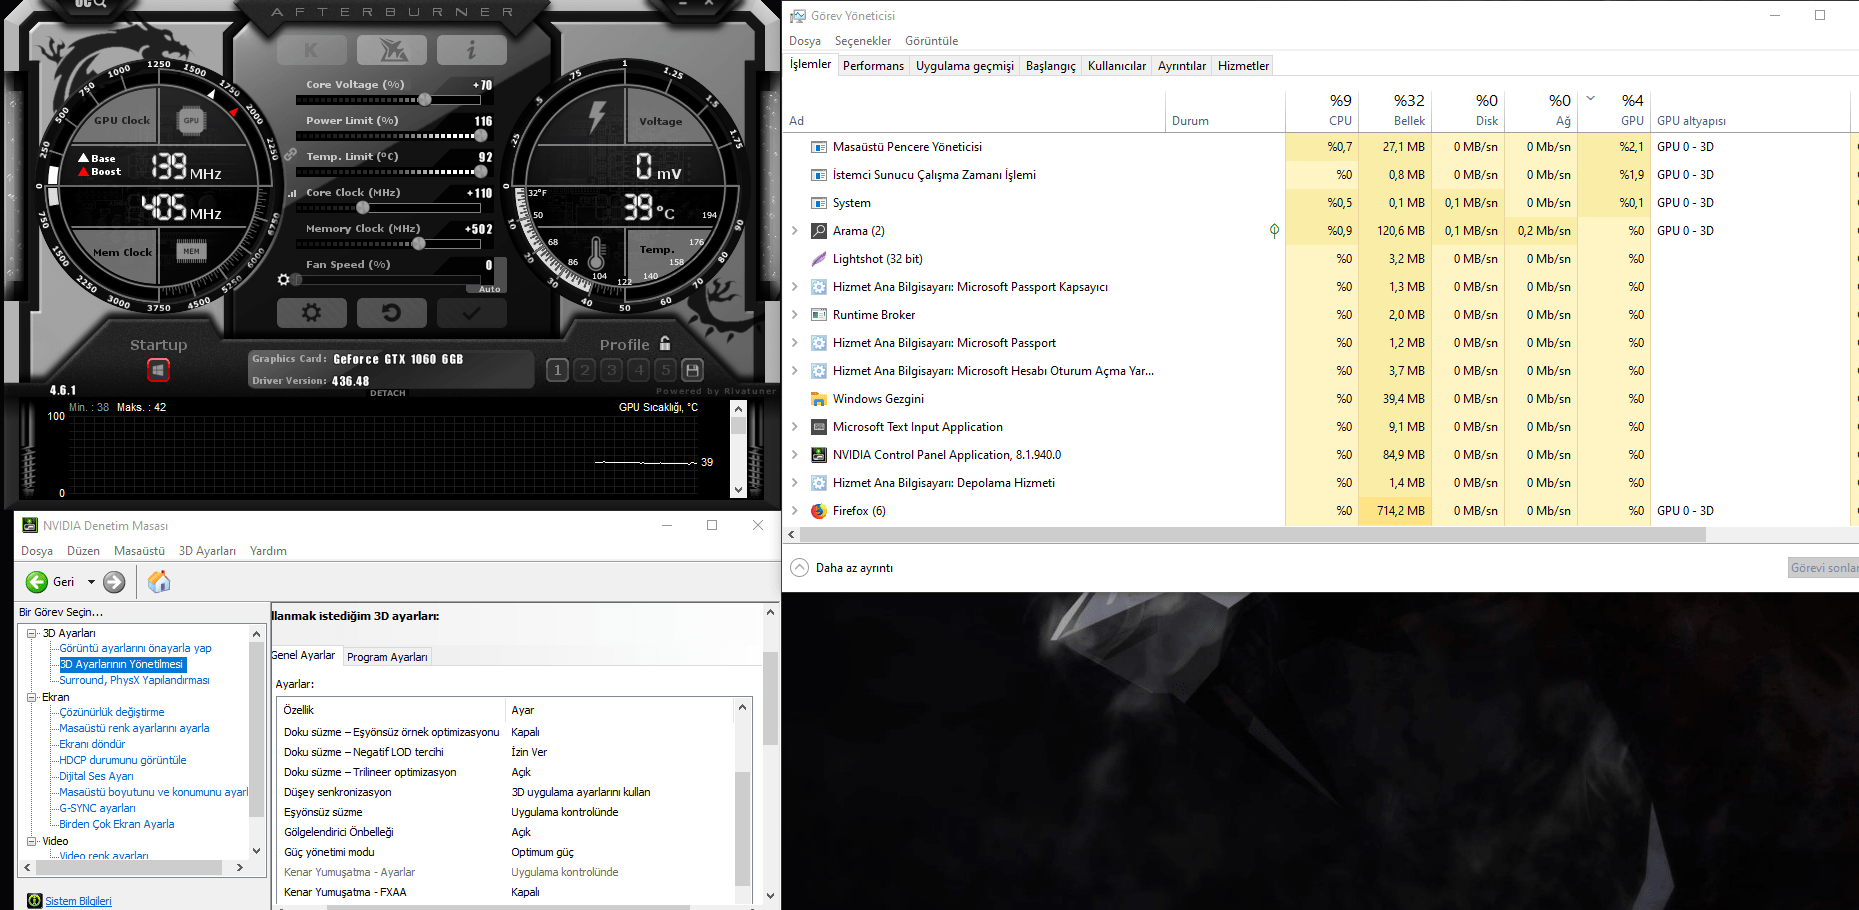This screenshot has height=910, width=1859.
Task: Apply Afterburner settings with the checkmark button
Action: click(x=471, y=313)
